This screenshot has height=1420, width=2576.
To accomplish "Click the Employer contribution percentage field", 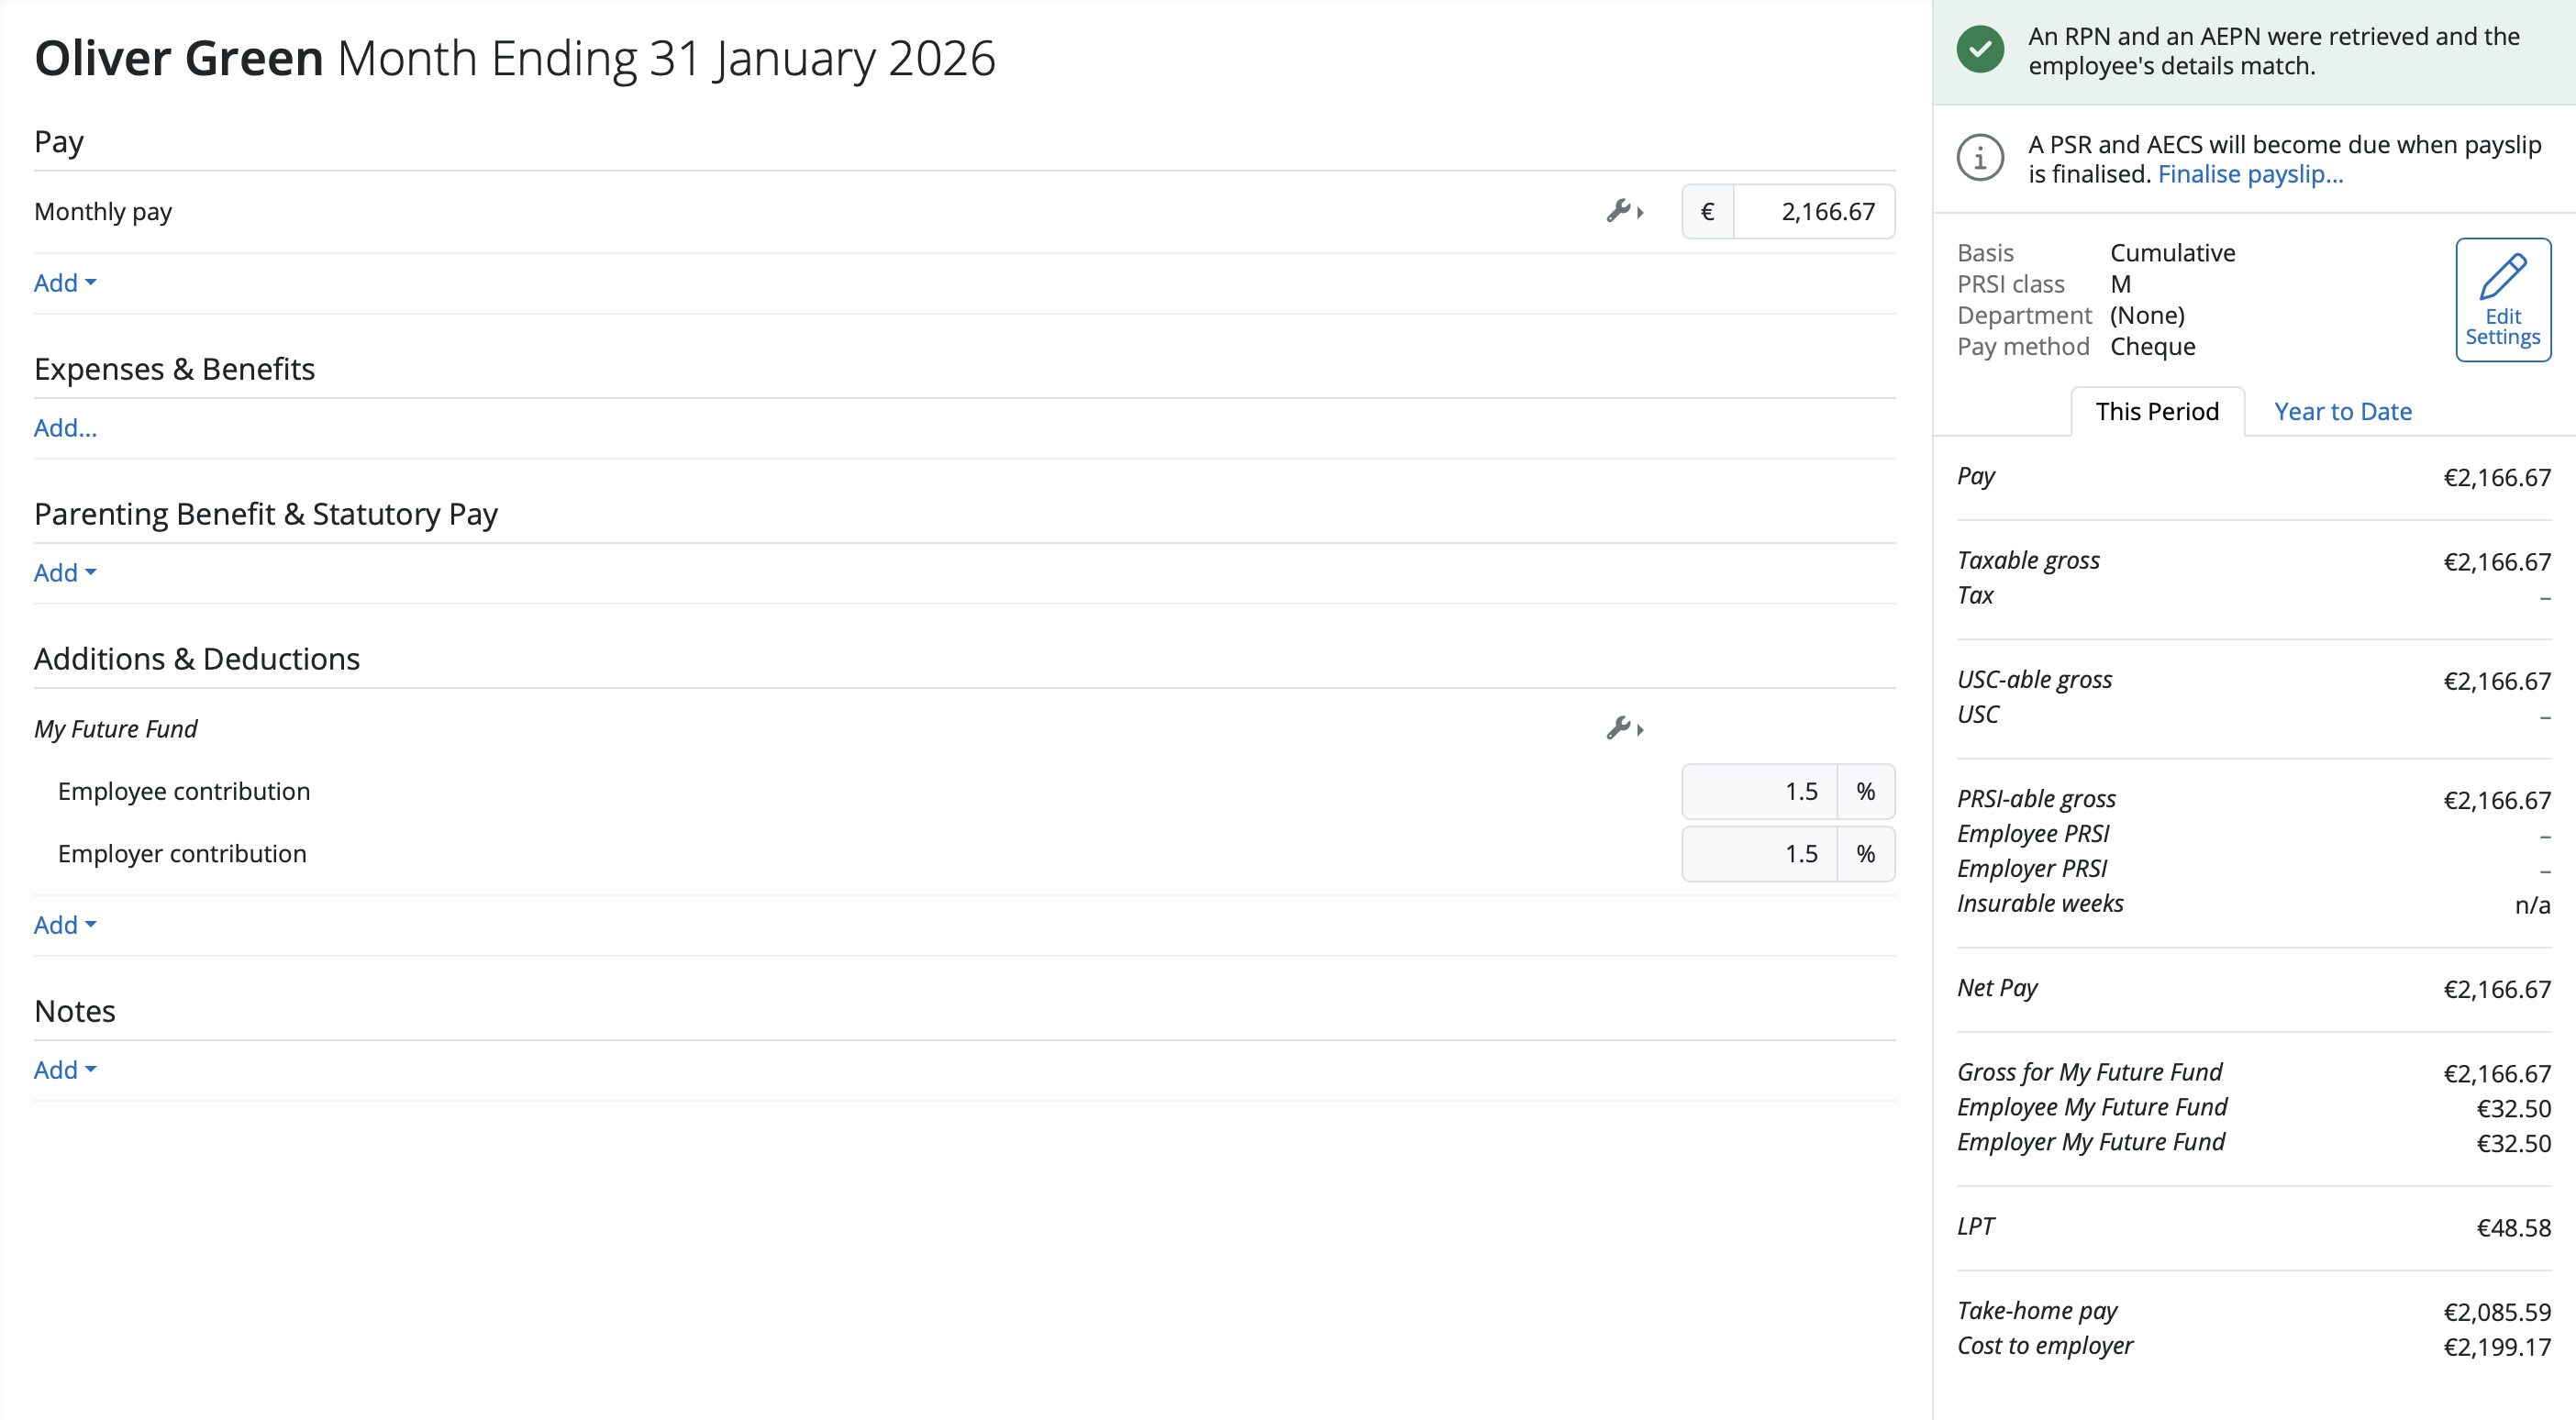I will tap(1760, 854).
